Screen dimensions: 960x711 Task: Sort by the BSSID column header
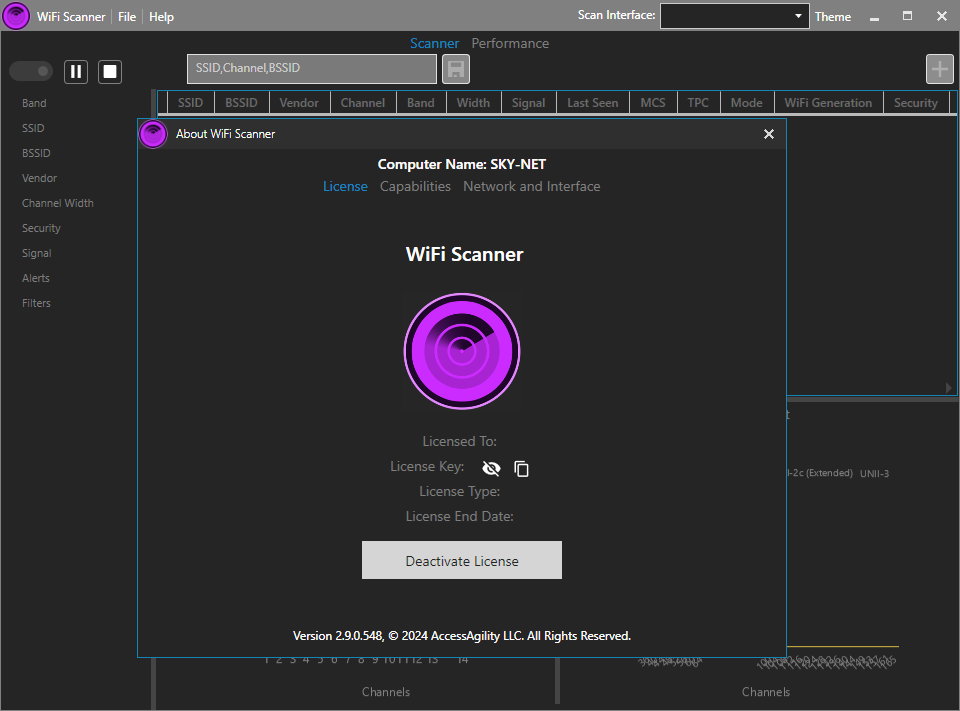click(x=241, y=103)
